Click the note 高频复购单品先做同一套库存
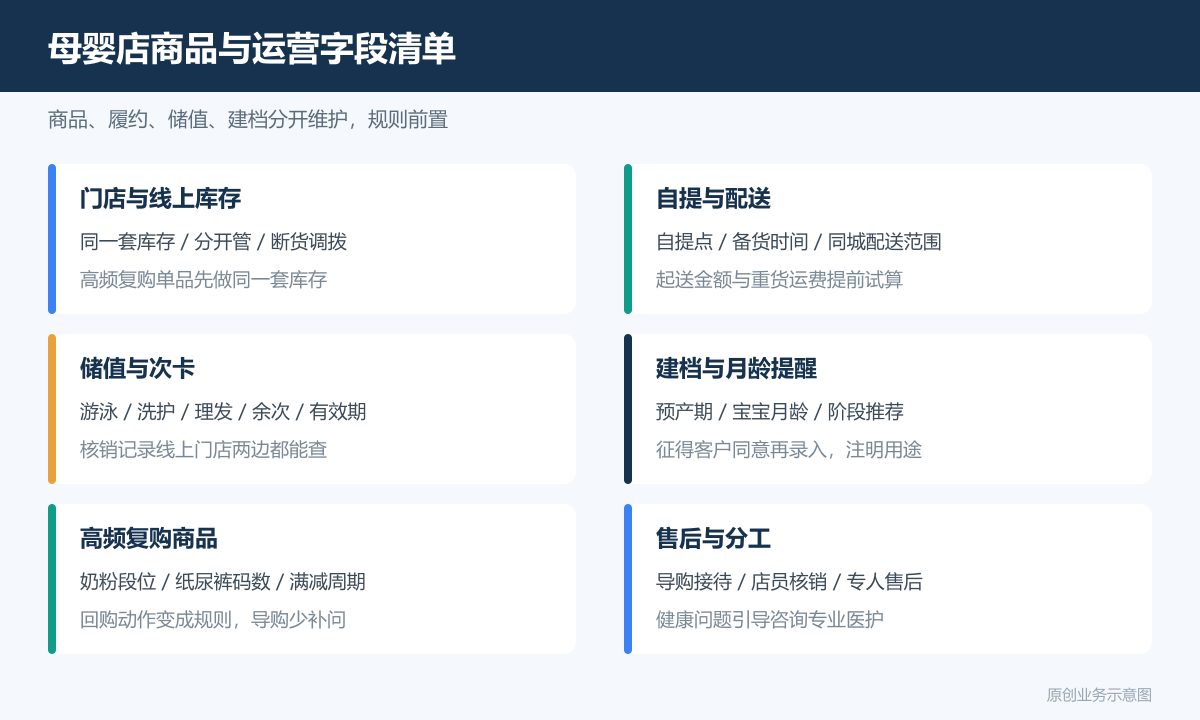Screen dimensions: 1200x720 pyautogui.click(x=203, y=280)
